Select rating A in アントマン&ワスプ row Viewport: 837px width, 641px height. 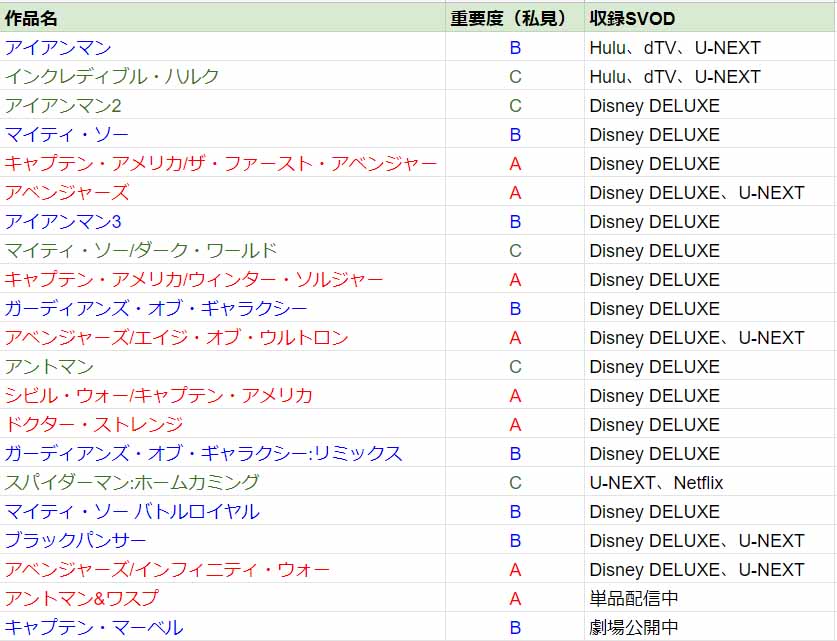pyautogui.click(x=515, y=598)
